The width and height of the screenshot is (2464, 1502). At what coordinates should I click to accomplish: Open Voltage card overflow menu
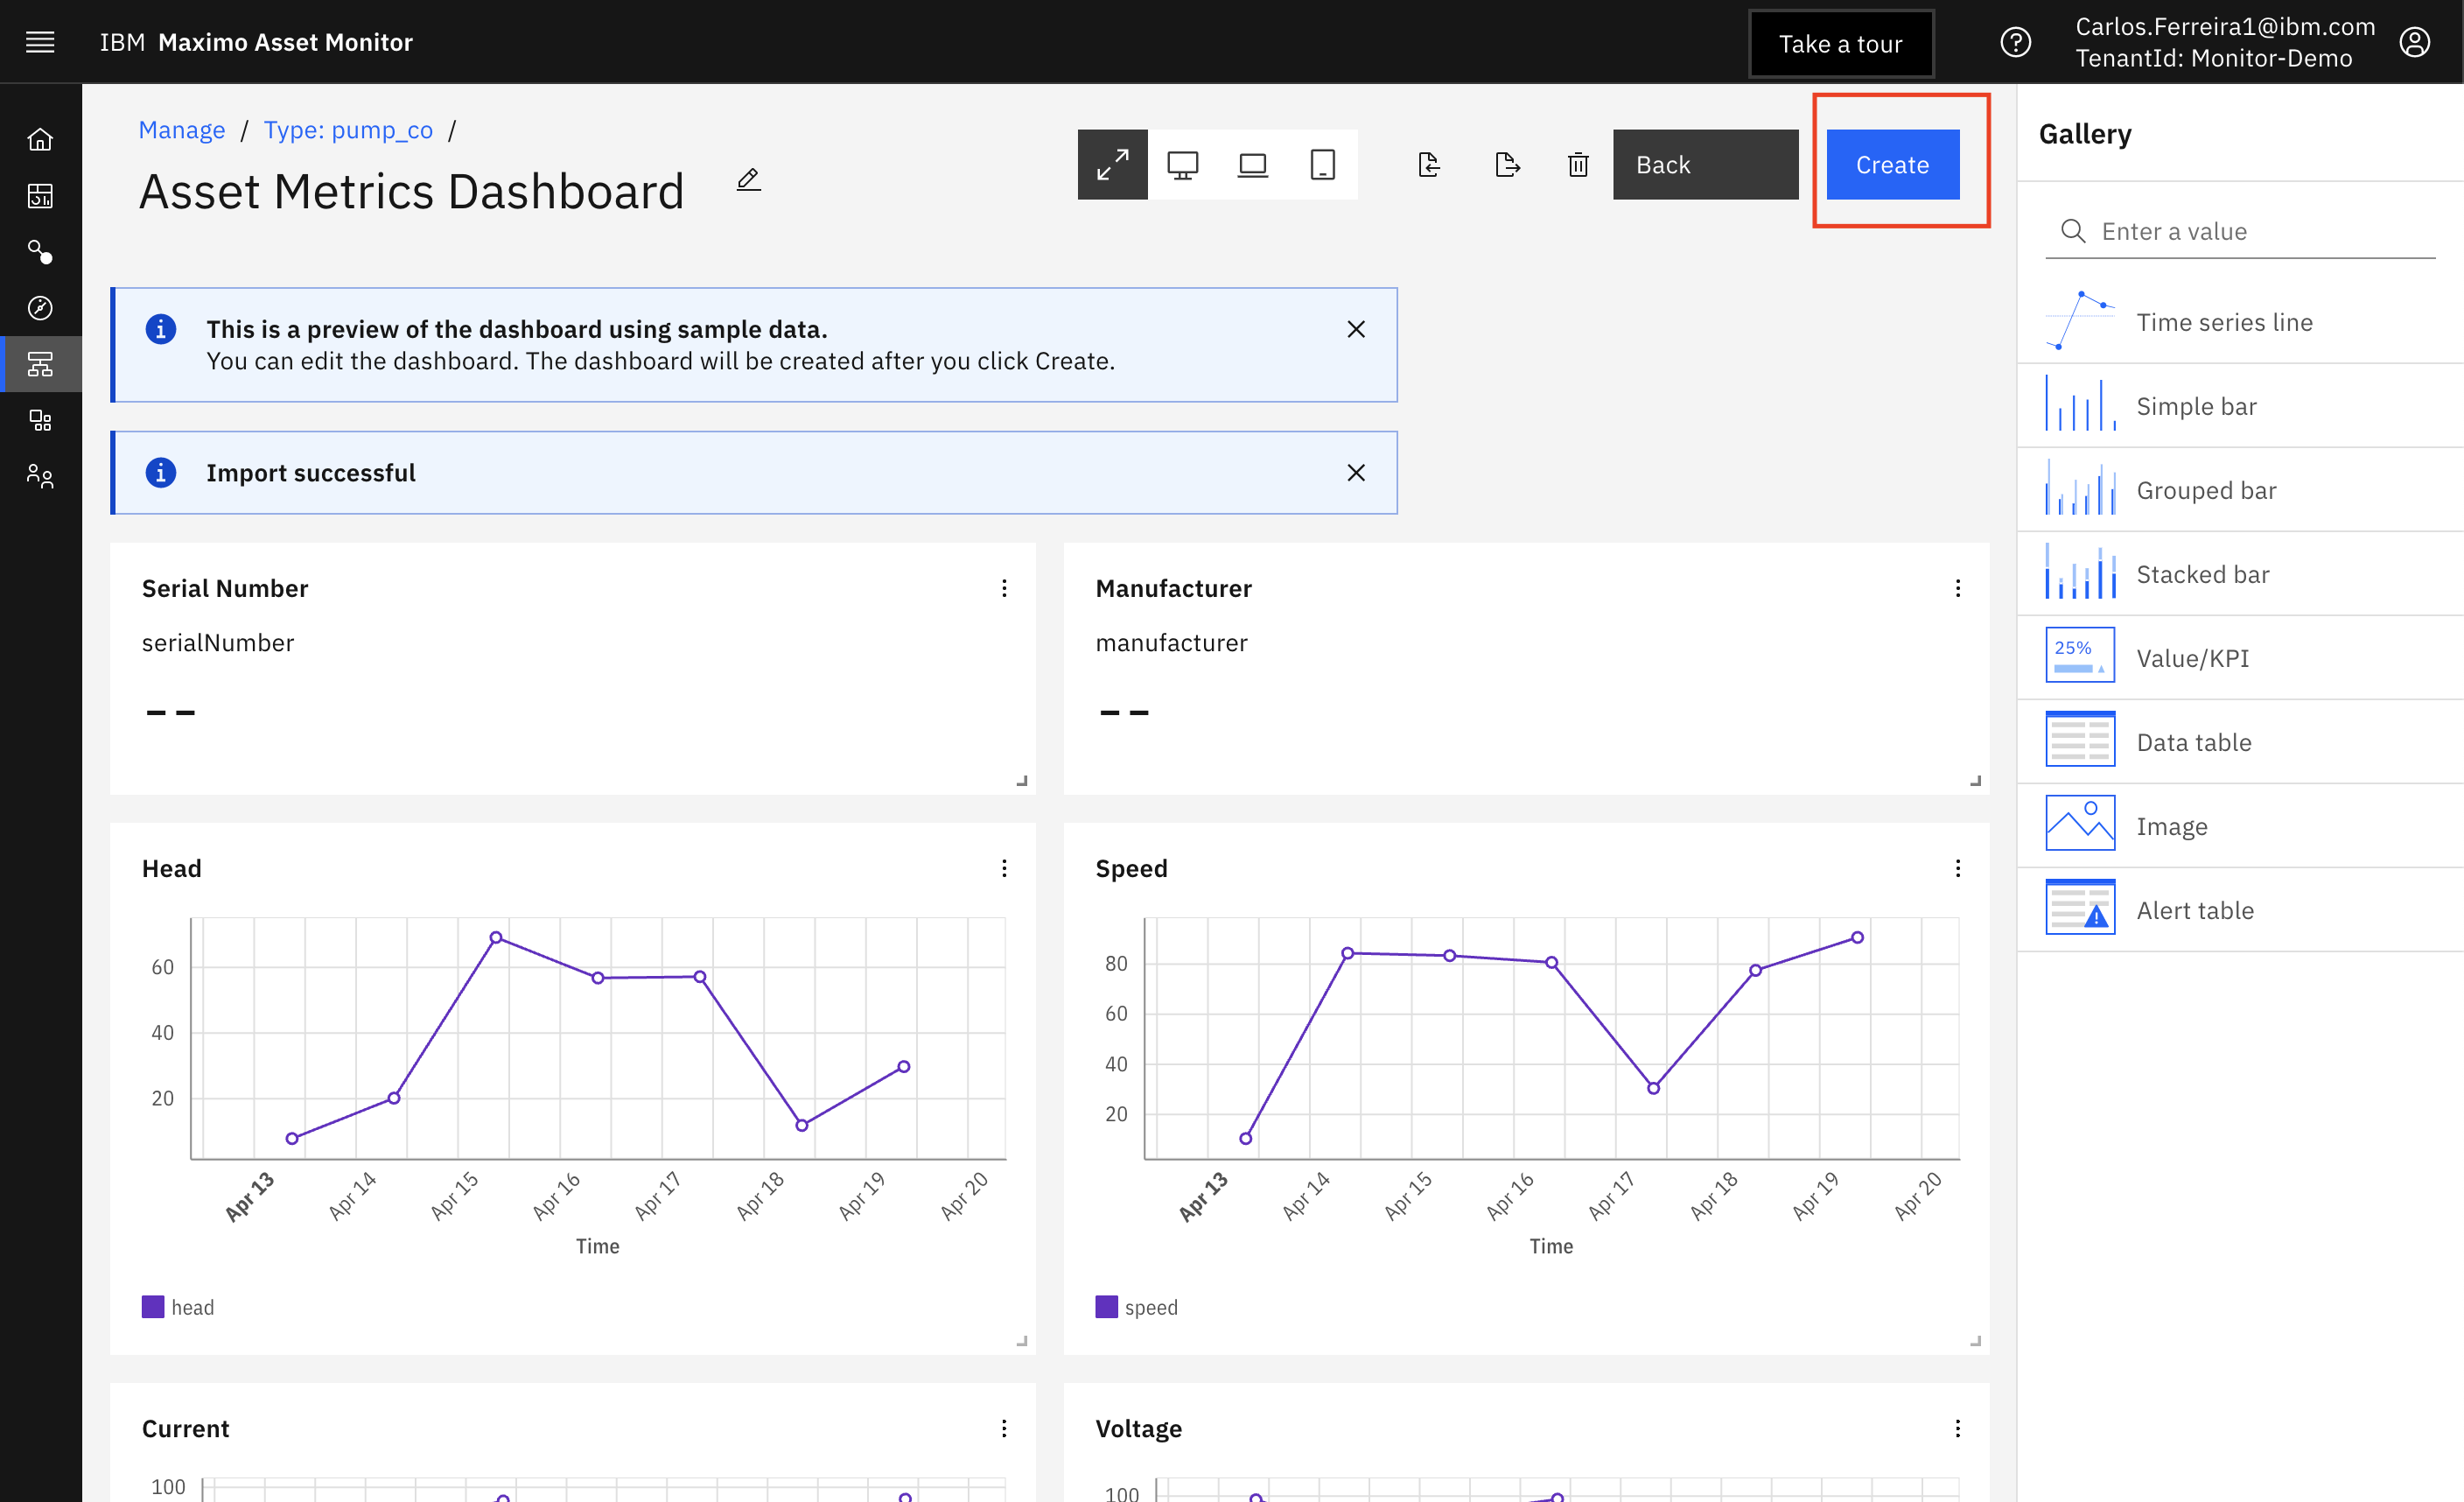tap(1957, 1428)
